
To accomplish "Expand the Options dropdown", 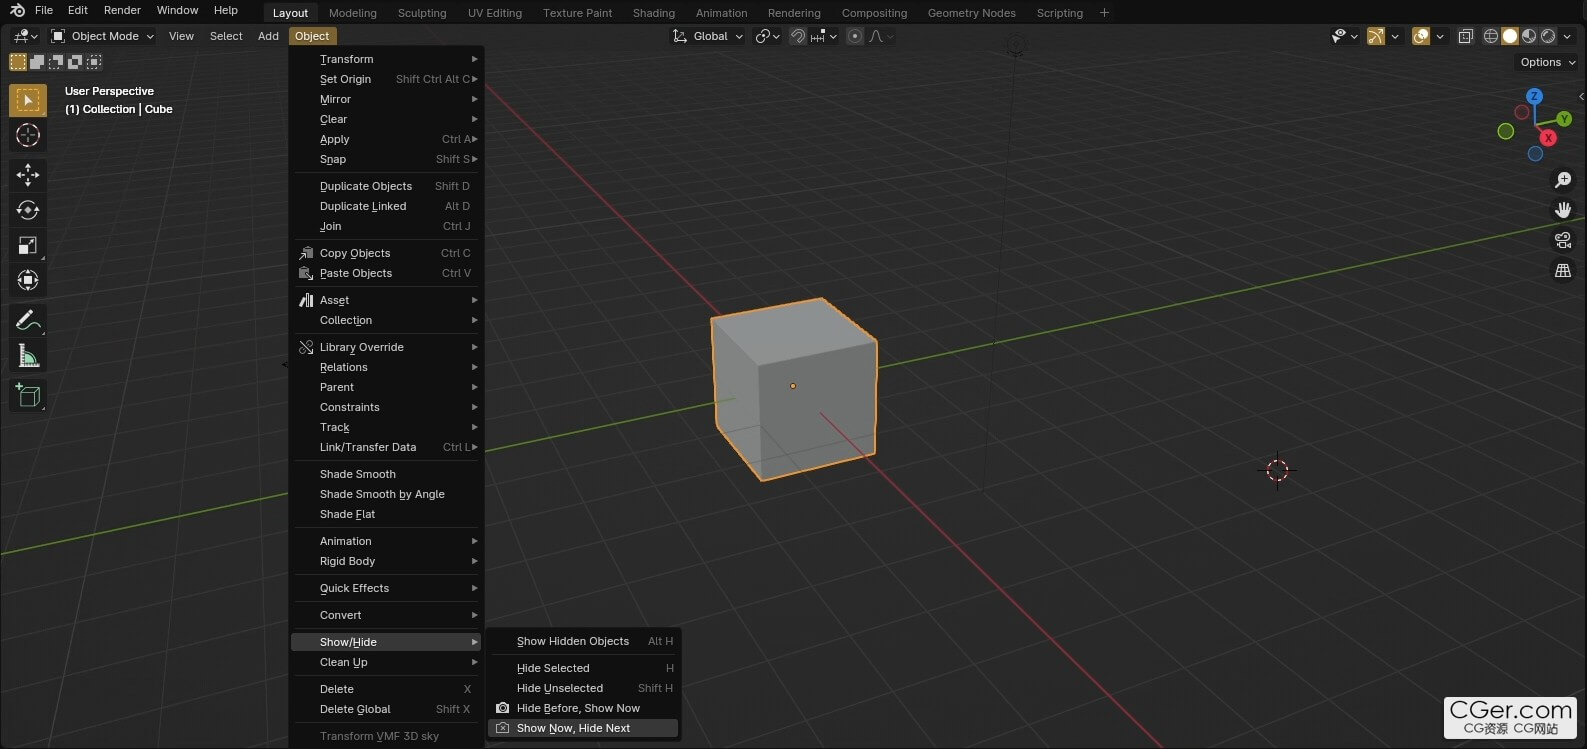I will [x=1547, y=62].
